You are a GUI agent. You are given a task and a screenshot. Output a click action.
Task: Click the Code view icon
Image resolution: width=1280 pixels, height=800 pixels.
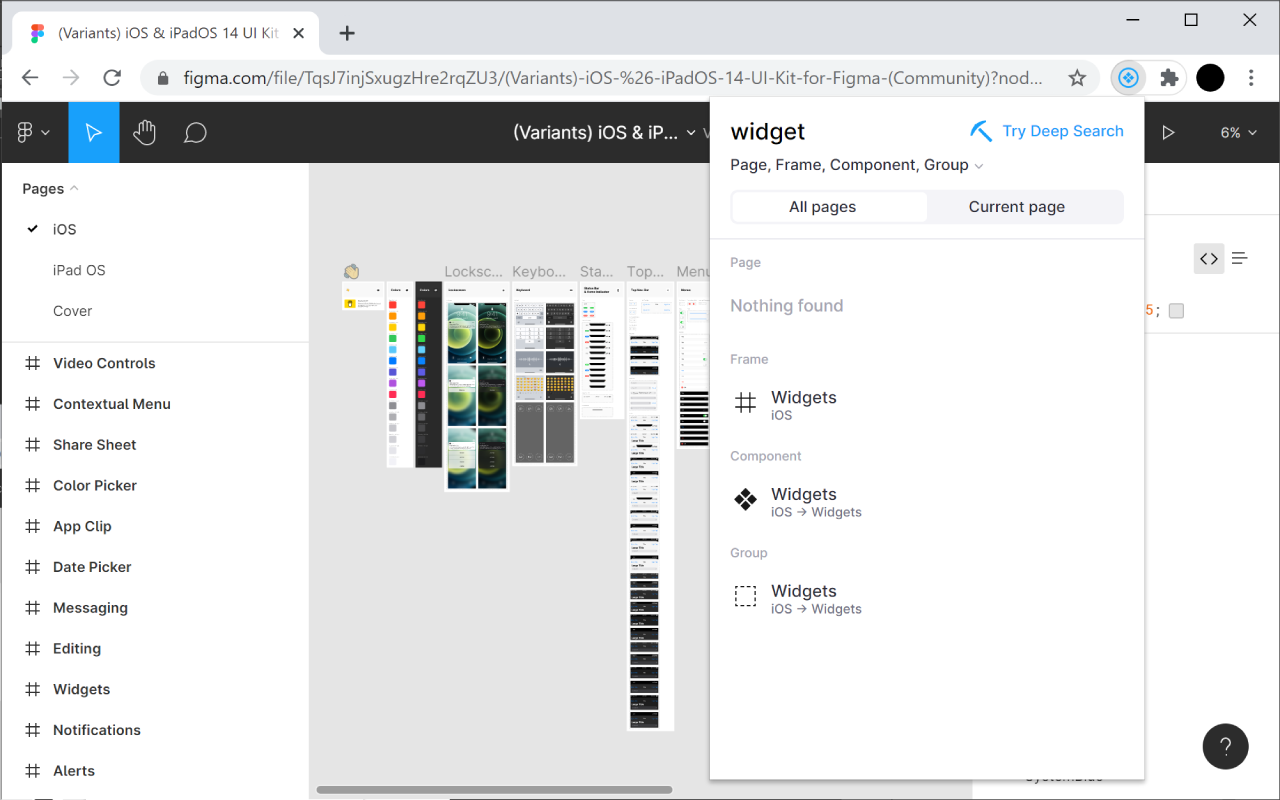(x=1209, y=259)
